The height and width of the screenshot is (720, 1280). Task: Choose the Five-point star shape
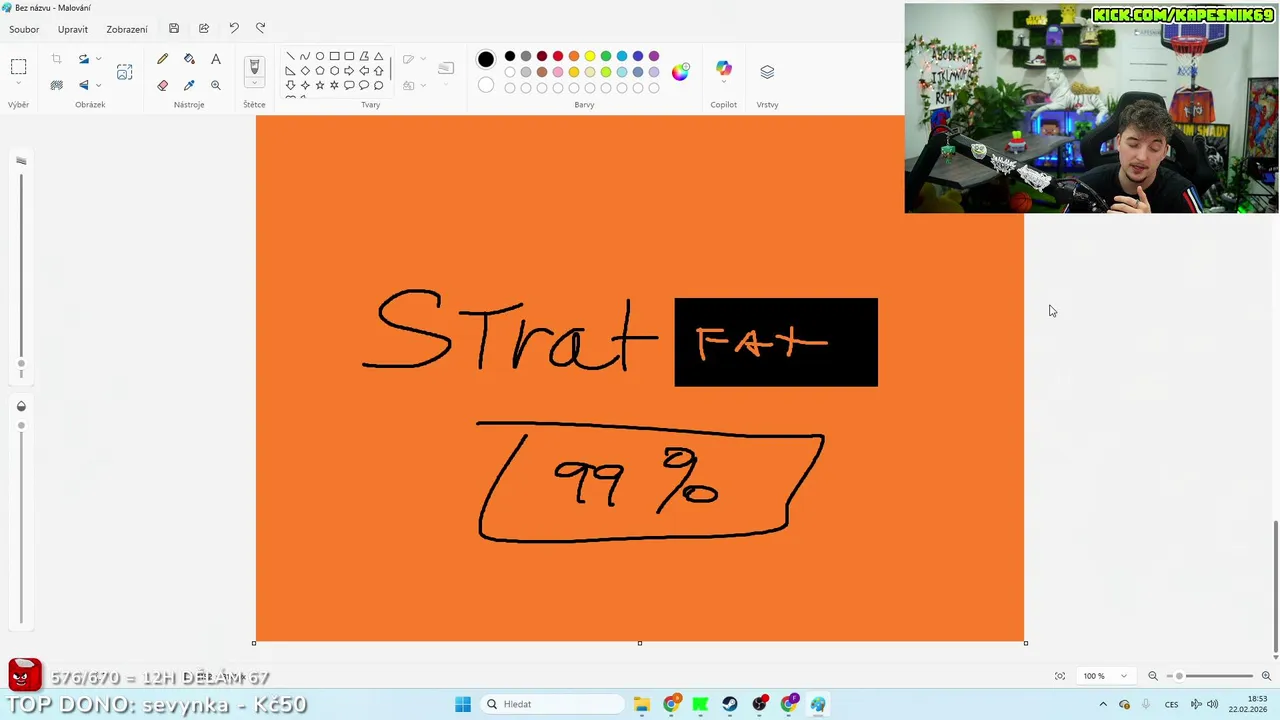[320, 85]
